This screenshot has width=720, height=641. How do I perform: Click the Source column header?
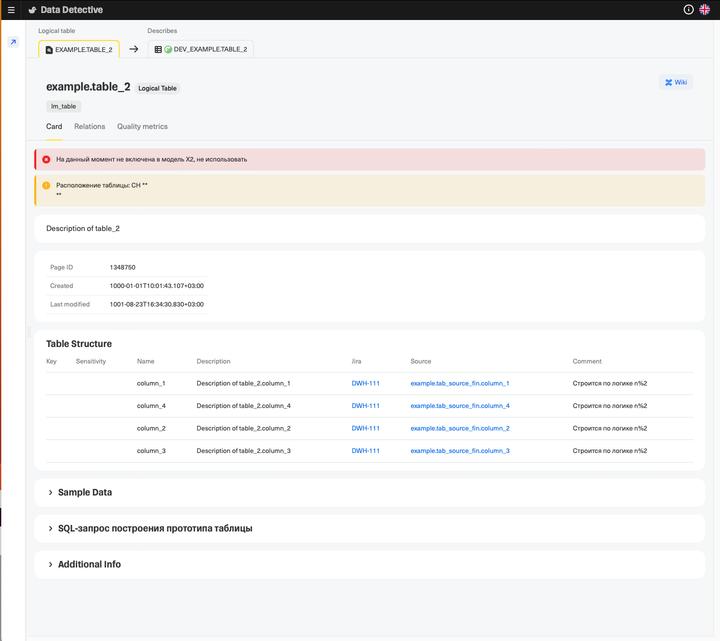[421, 361]
